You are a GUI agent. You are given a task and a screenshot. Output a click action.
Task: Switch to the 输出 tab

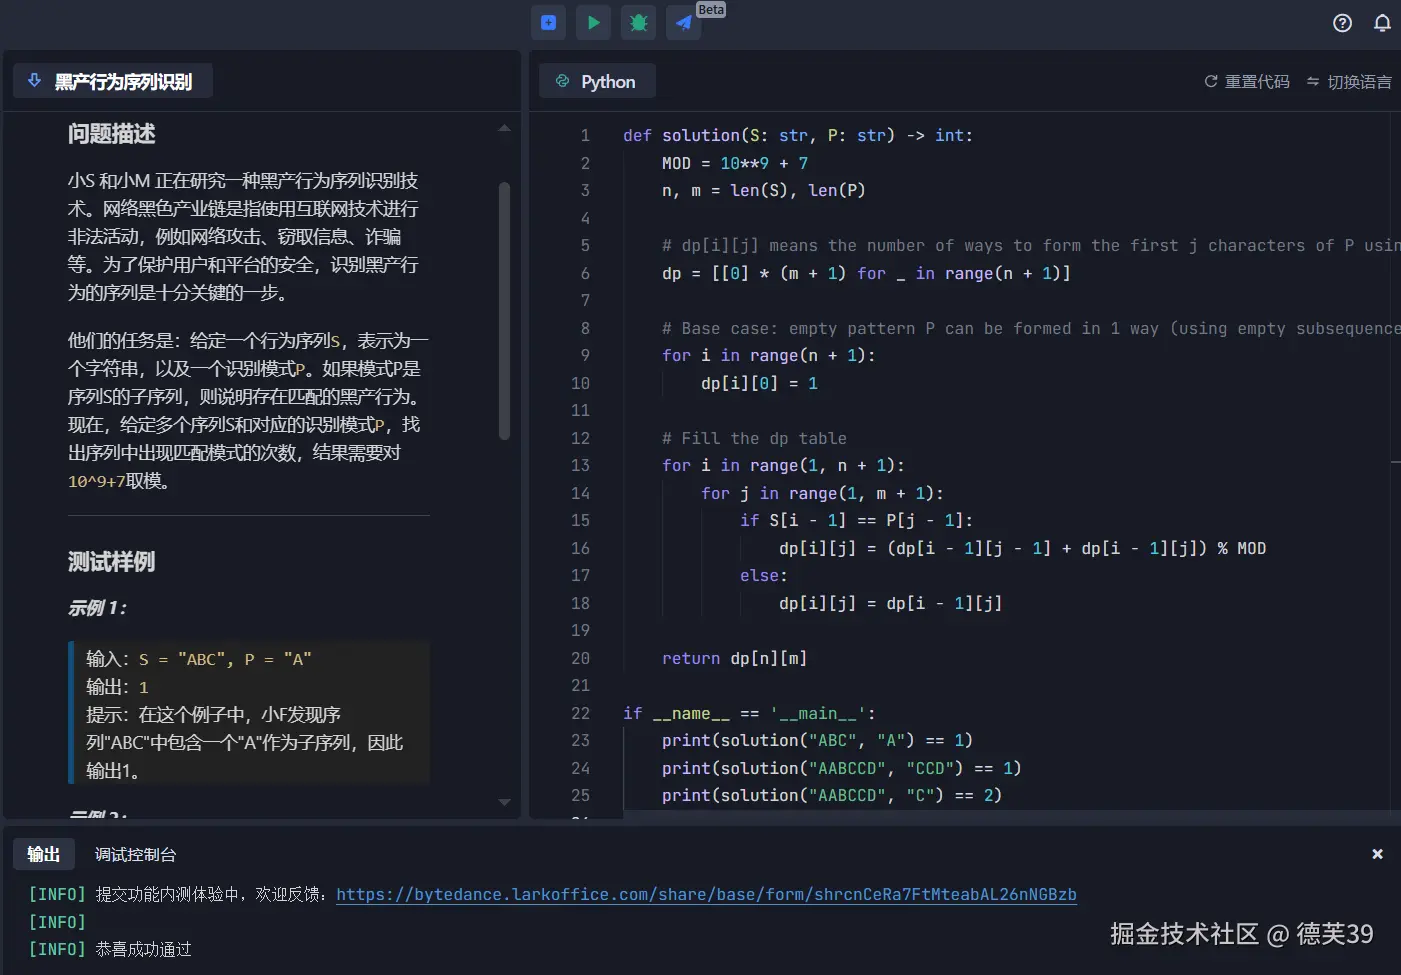click(x=44, y=854)
